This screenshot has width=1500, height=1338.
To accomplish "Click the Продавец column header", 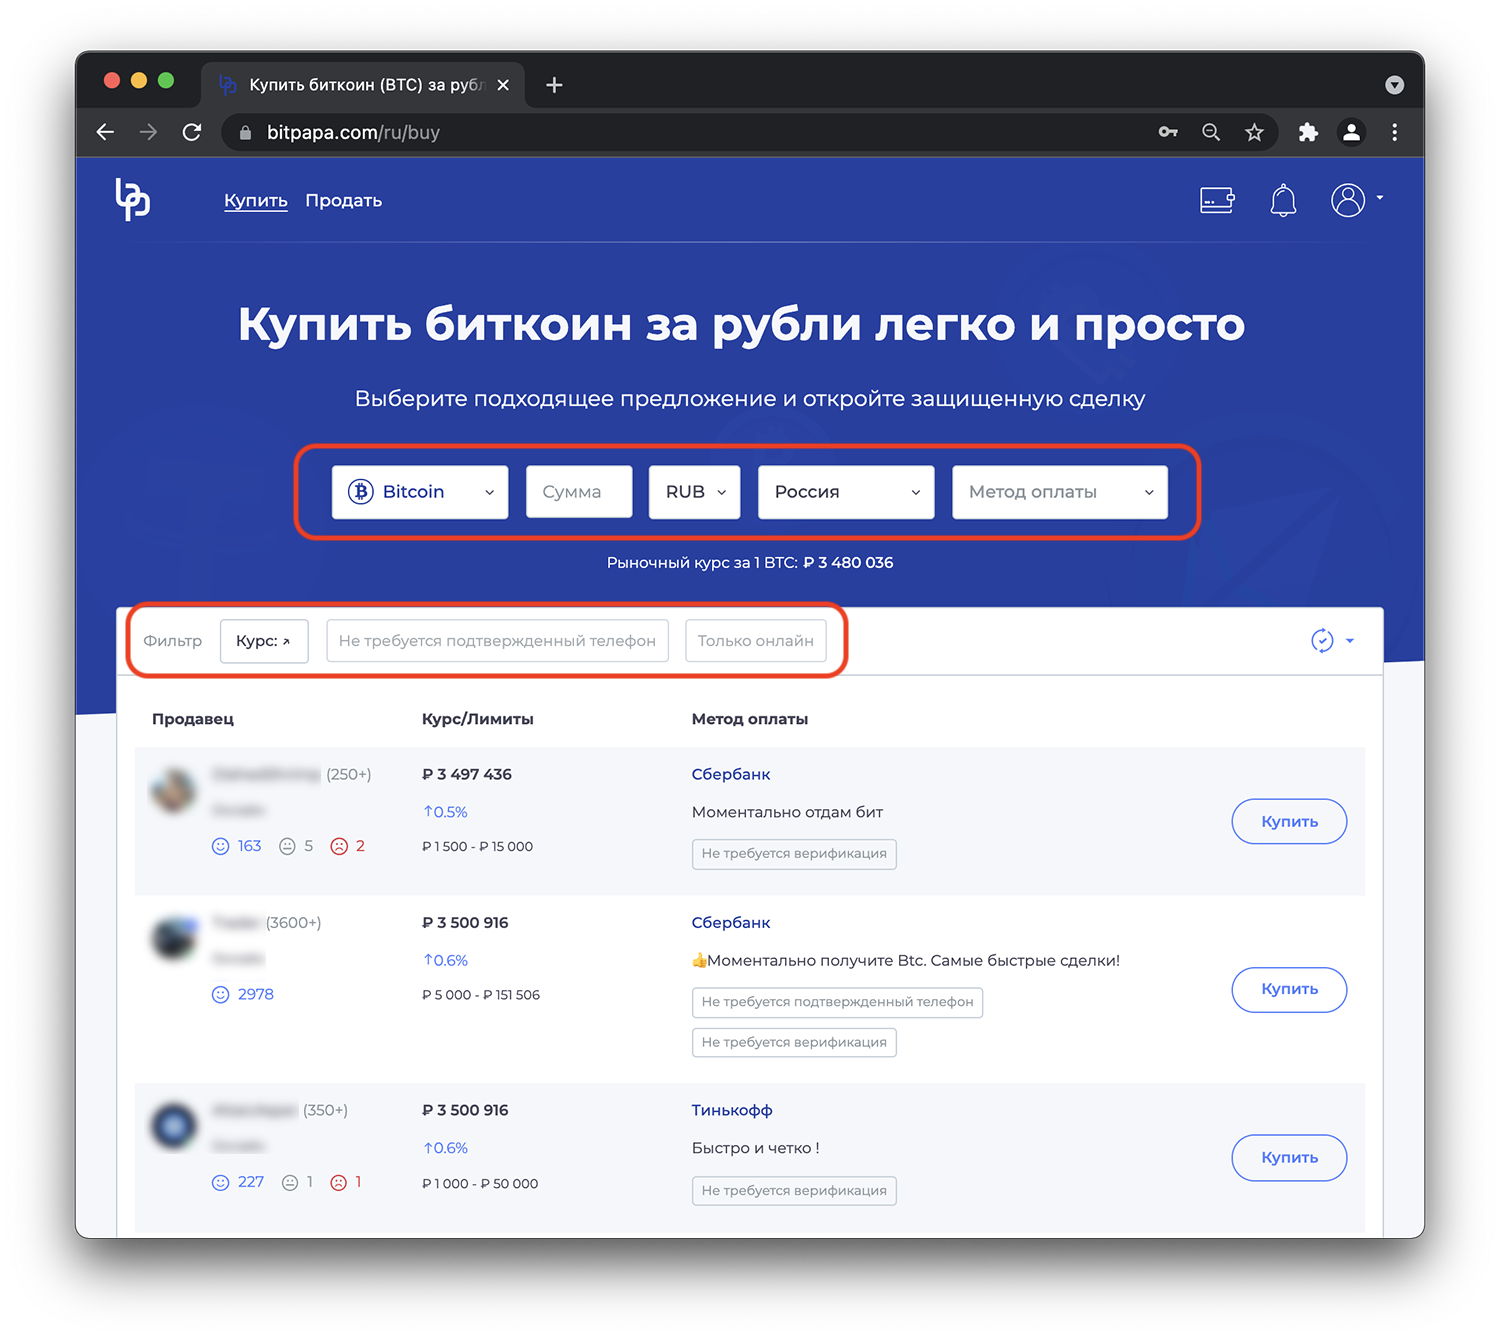I will point(193,719).
